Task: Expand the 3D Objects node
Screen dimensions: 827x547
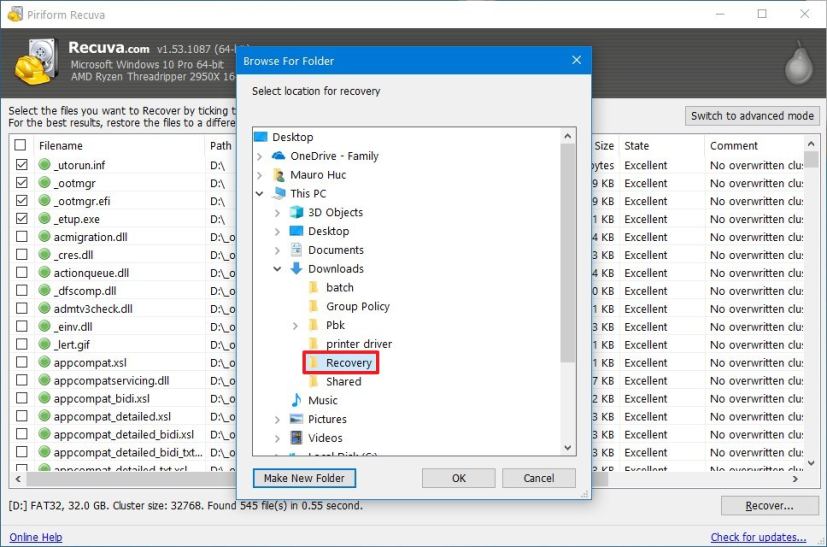Action: point(277,213)
